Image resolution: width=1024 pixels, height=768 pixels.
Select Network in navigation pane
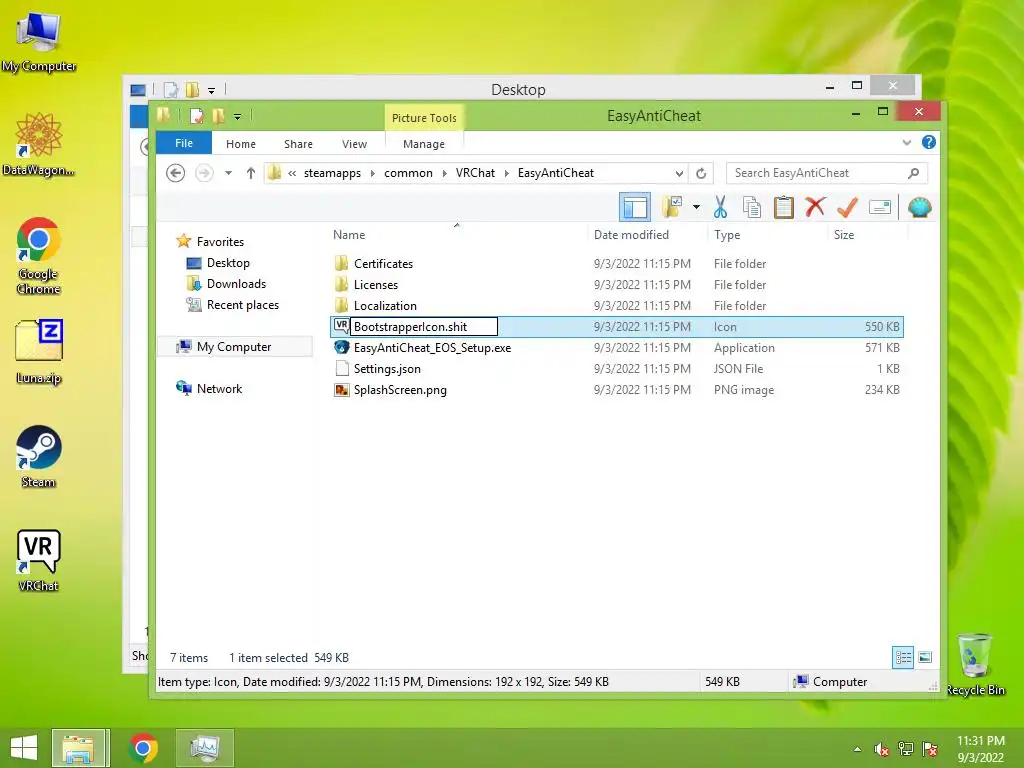[x=219, y=389]
